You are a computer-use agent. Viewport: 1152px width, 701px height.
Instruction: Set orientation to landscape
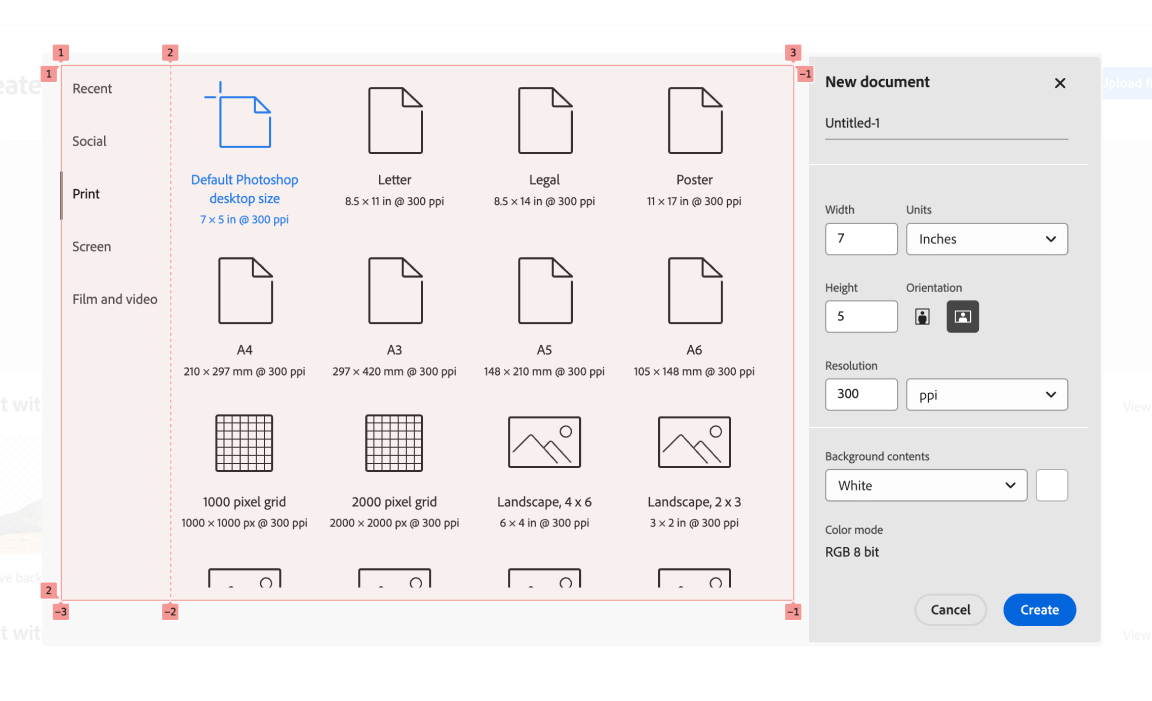(962, 317)
